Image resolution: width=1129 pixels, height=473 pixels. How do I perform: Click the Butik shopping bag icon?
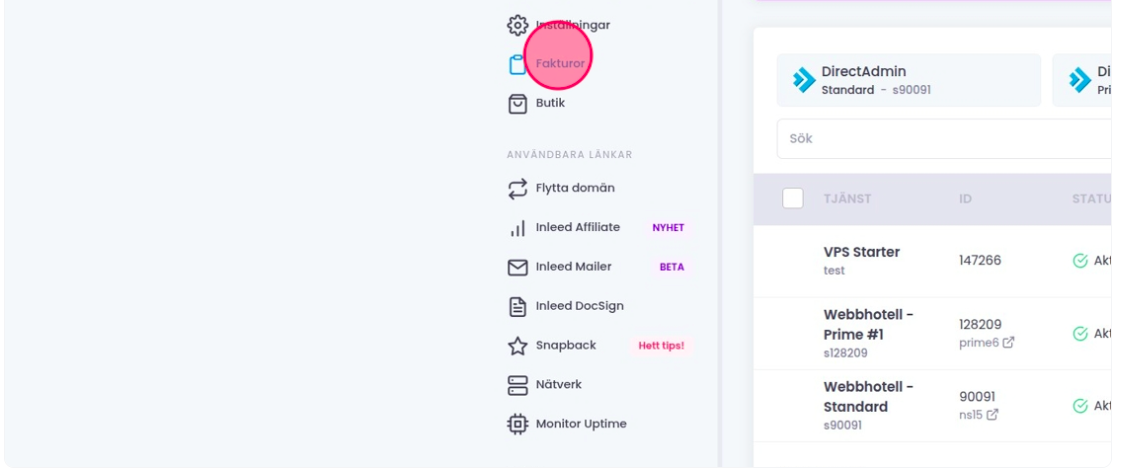tap(517, 103)
